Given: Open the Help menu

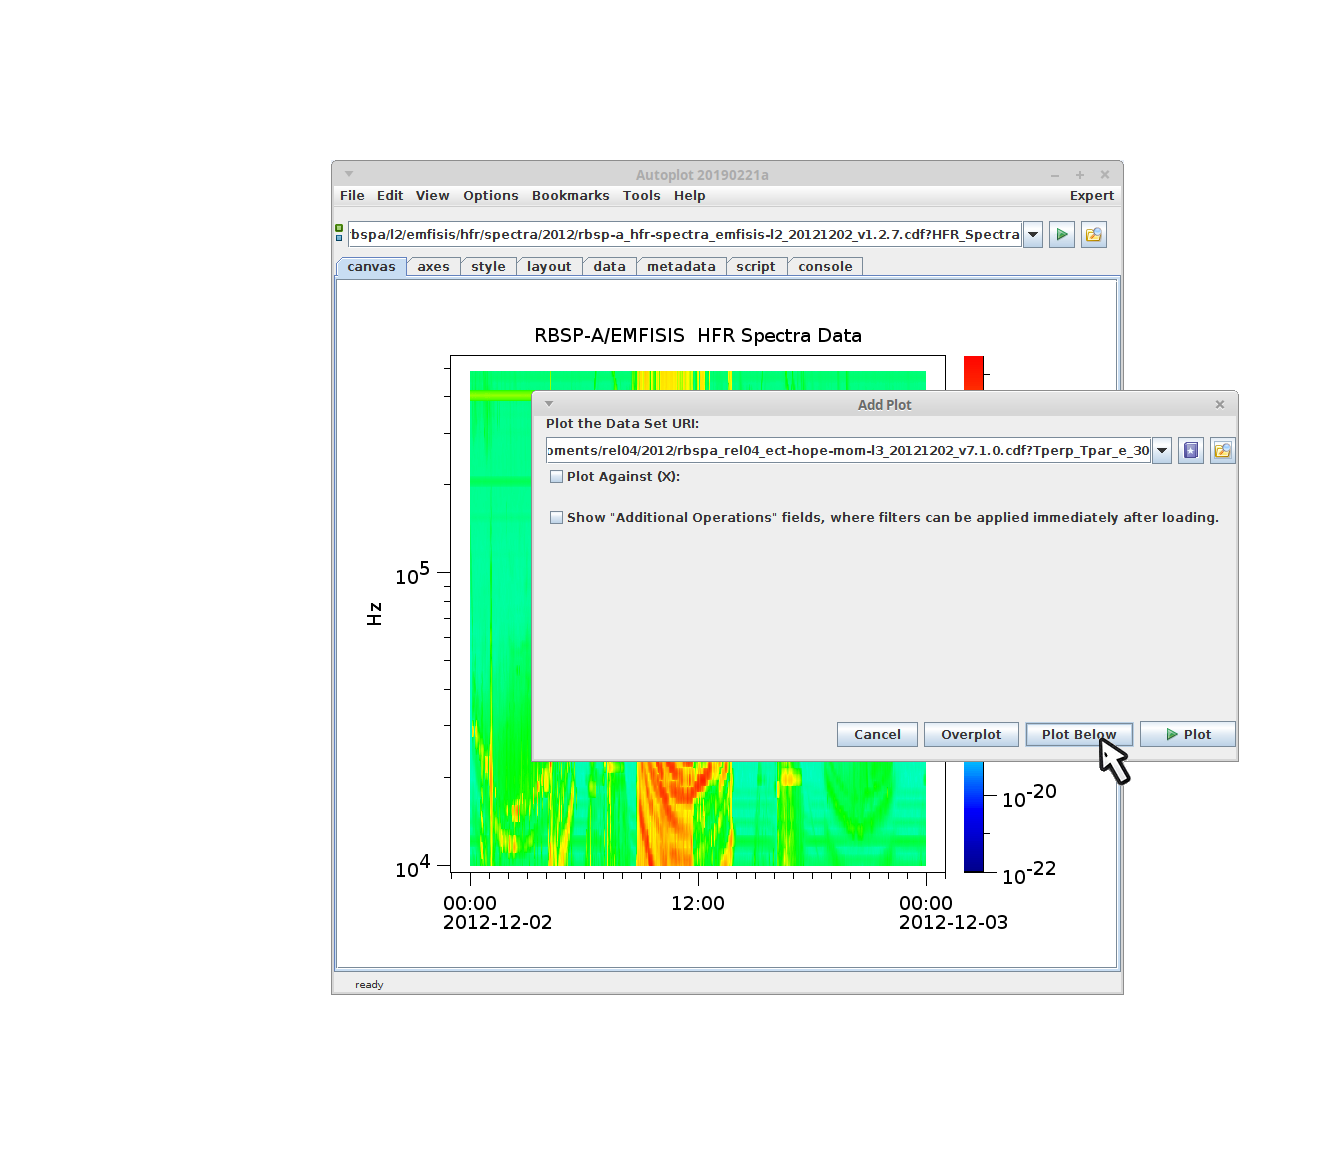Looking at the screenshot, I should click(689, 196).
